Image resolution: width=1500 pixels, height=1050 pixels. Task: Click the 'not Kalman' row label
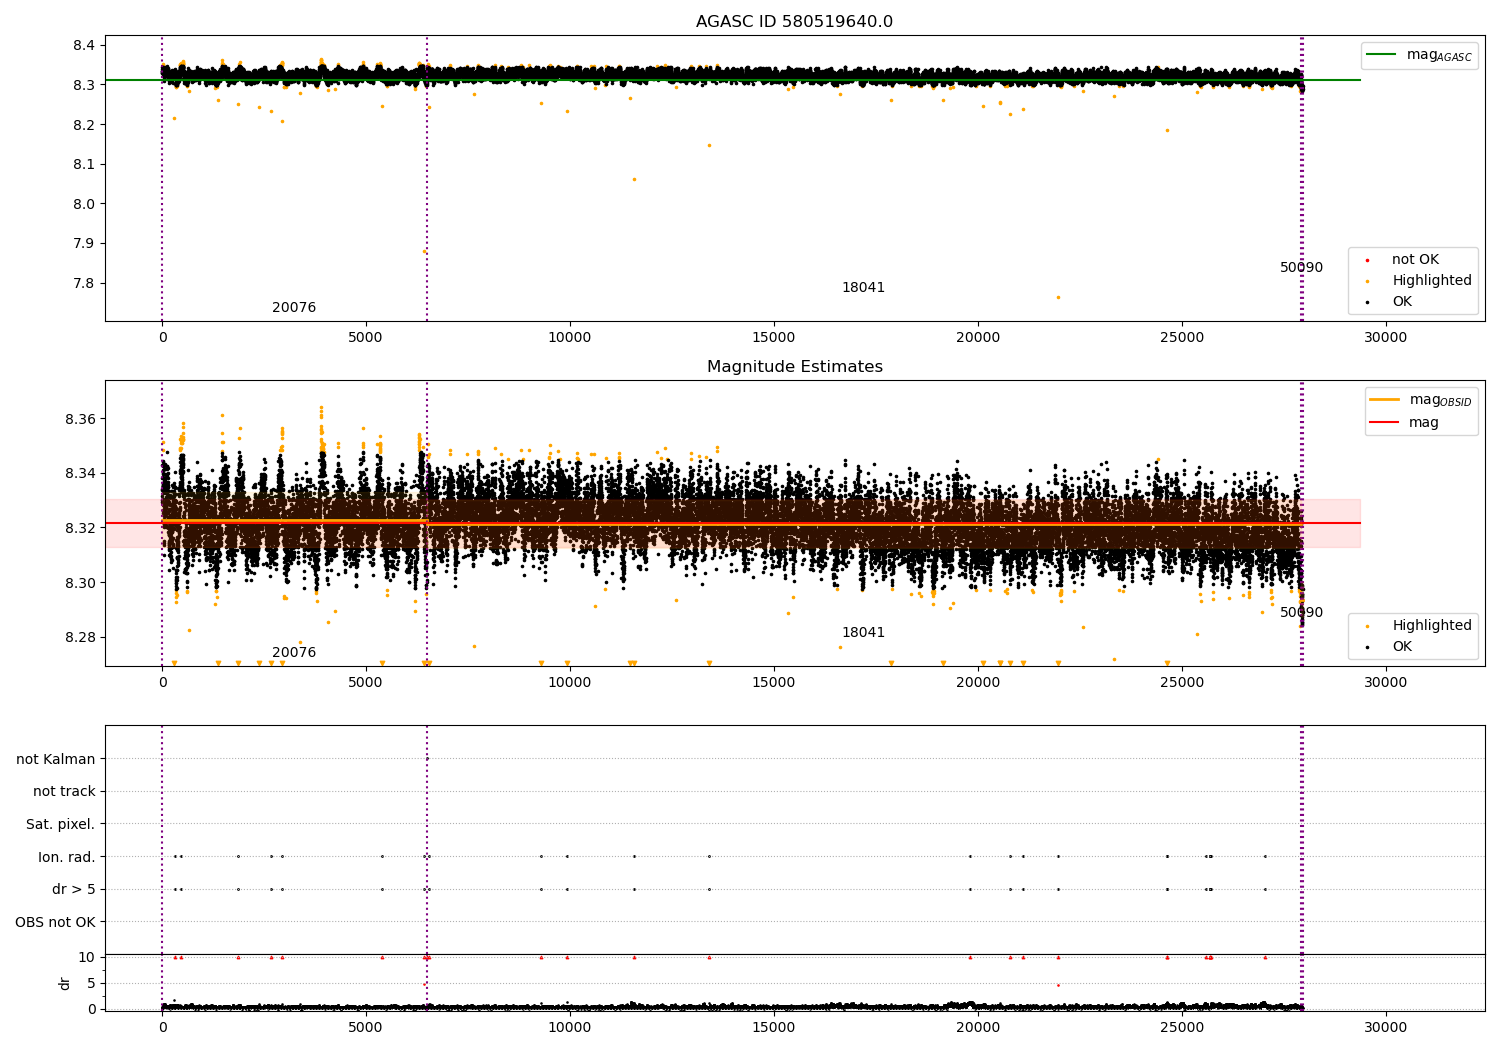(56, 759)
